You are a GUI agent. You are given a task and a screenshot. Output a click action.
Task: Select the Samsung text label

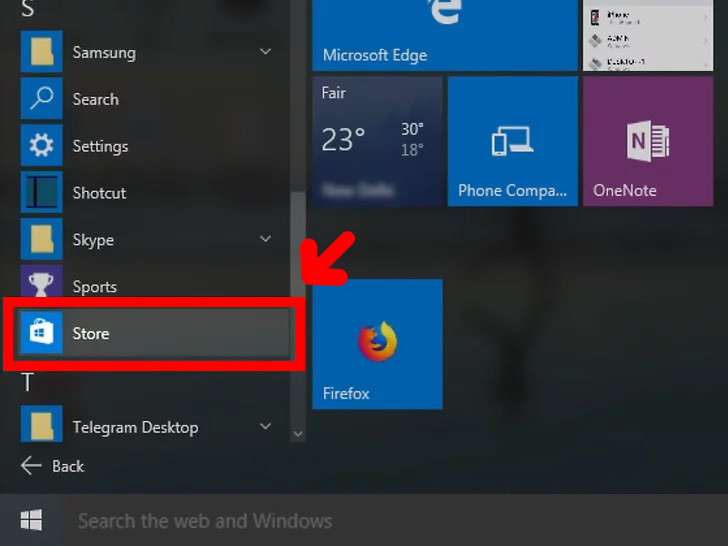(x=104, y=52)
